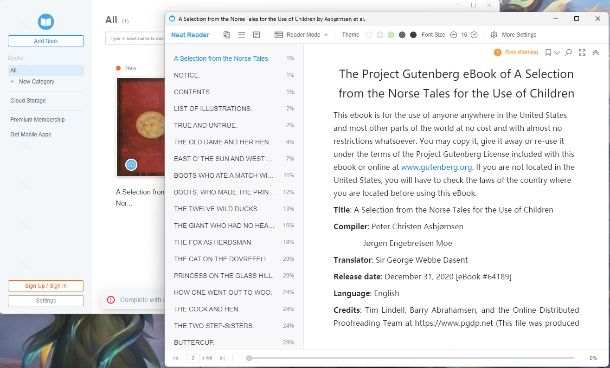Add a bookmark with the bookmark icon
The image size is (610, 368).
[x=548, y=52]
